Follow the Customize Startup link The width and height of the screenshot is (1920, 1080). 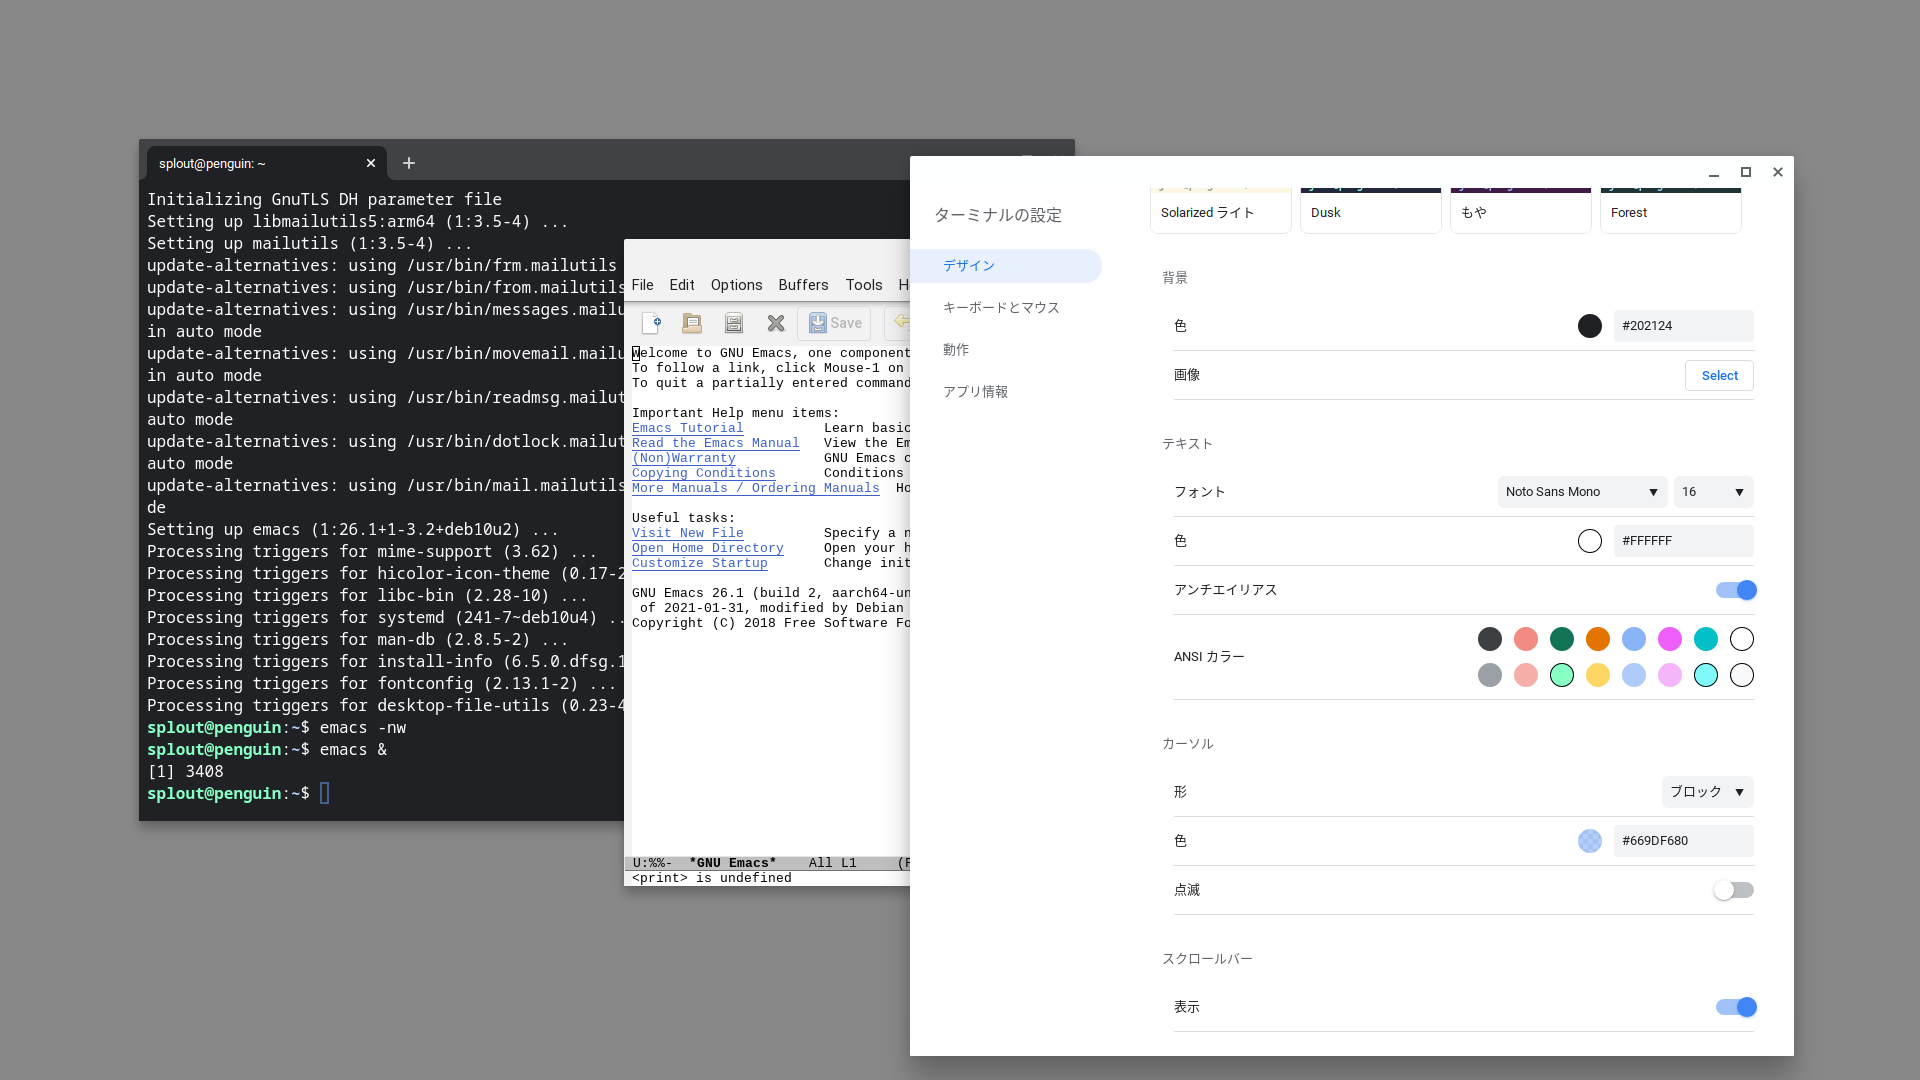coord(699,563)
